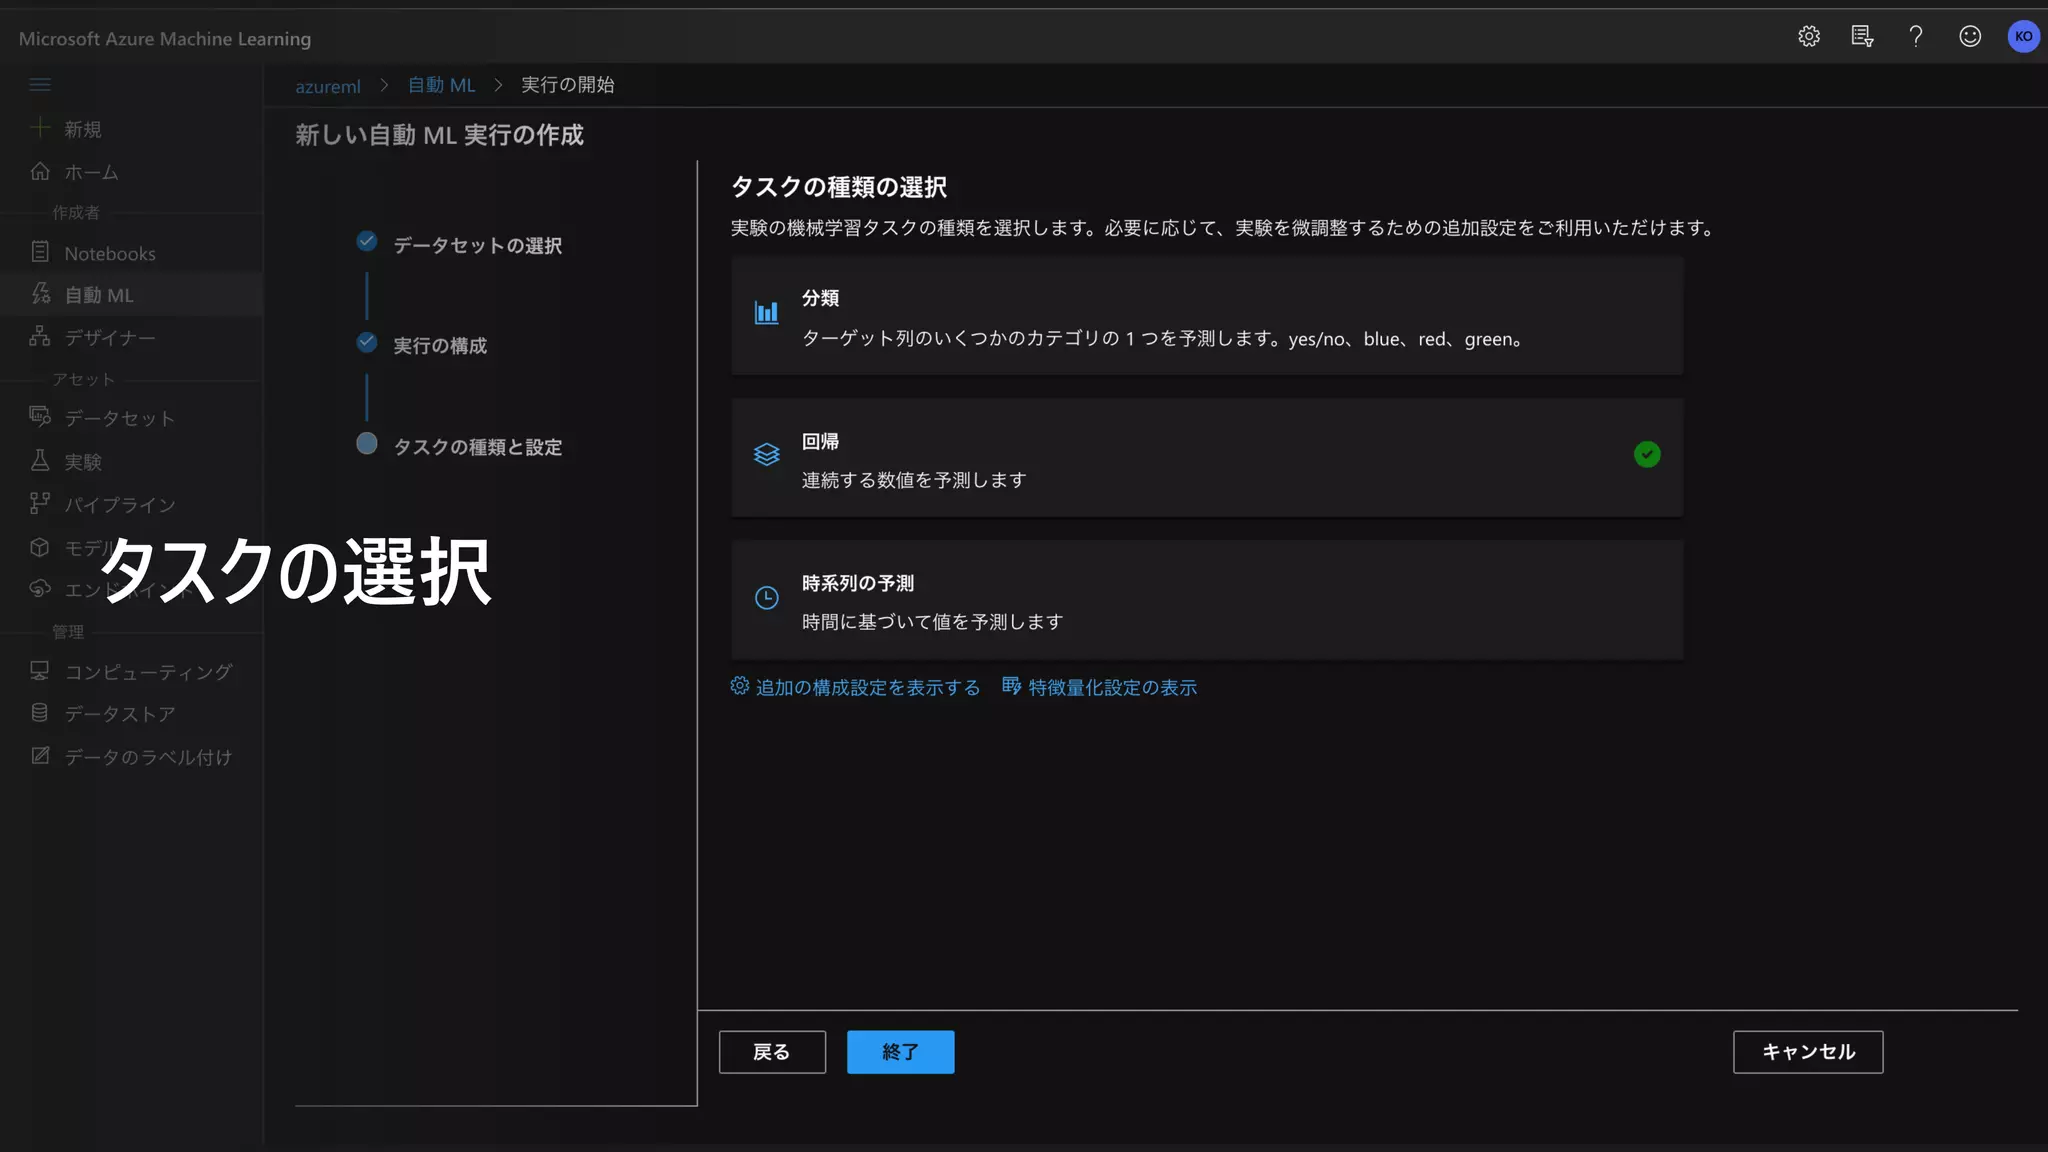
Task: Open the KO user account avatar
Action: (2023, 37)
